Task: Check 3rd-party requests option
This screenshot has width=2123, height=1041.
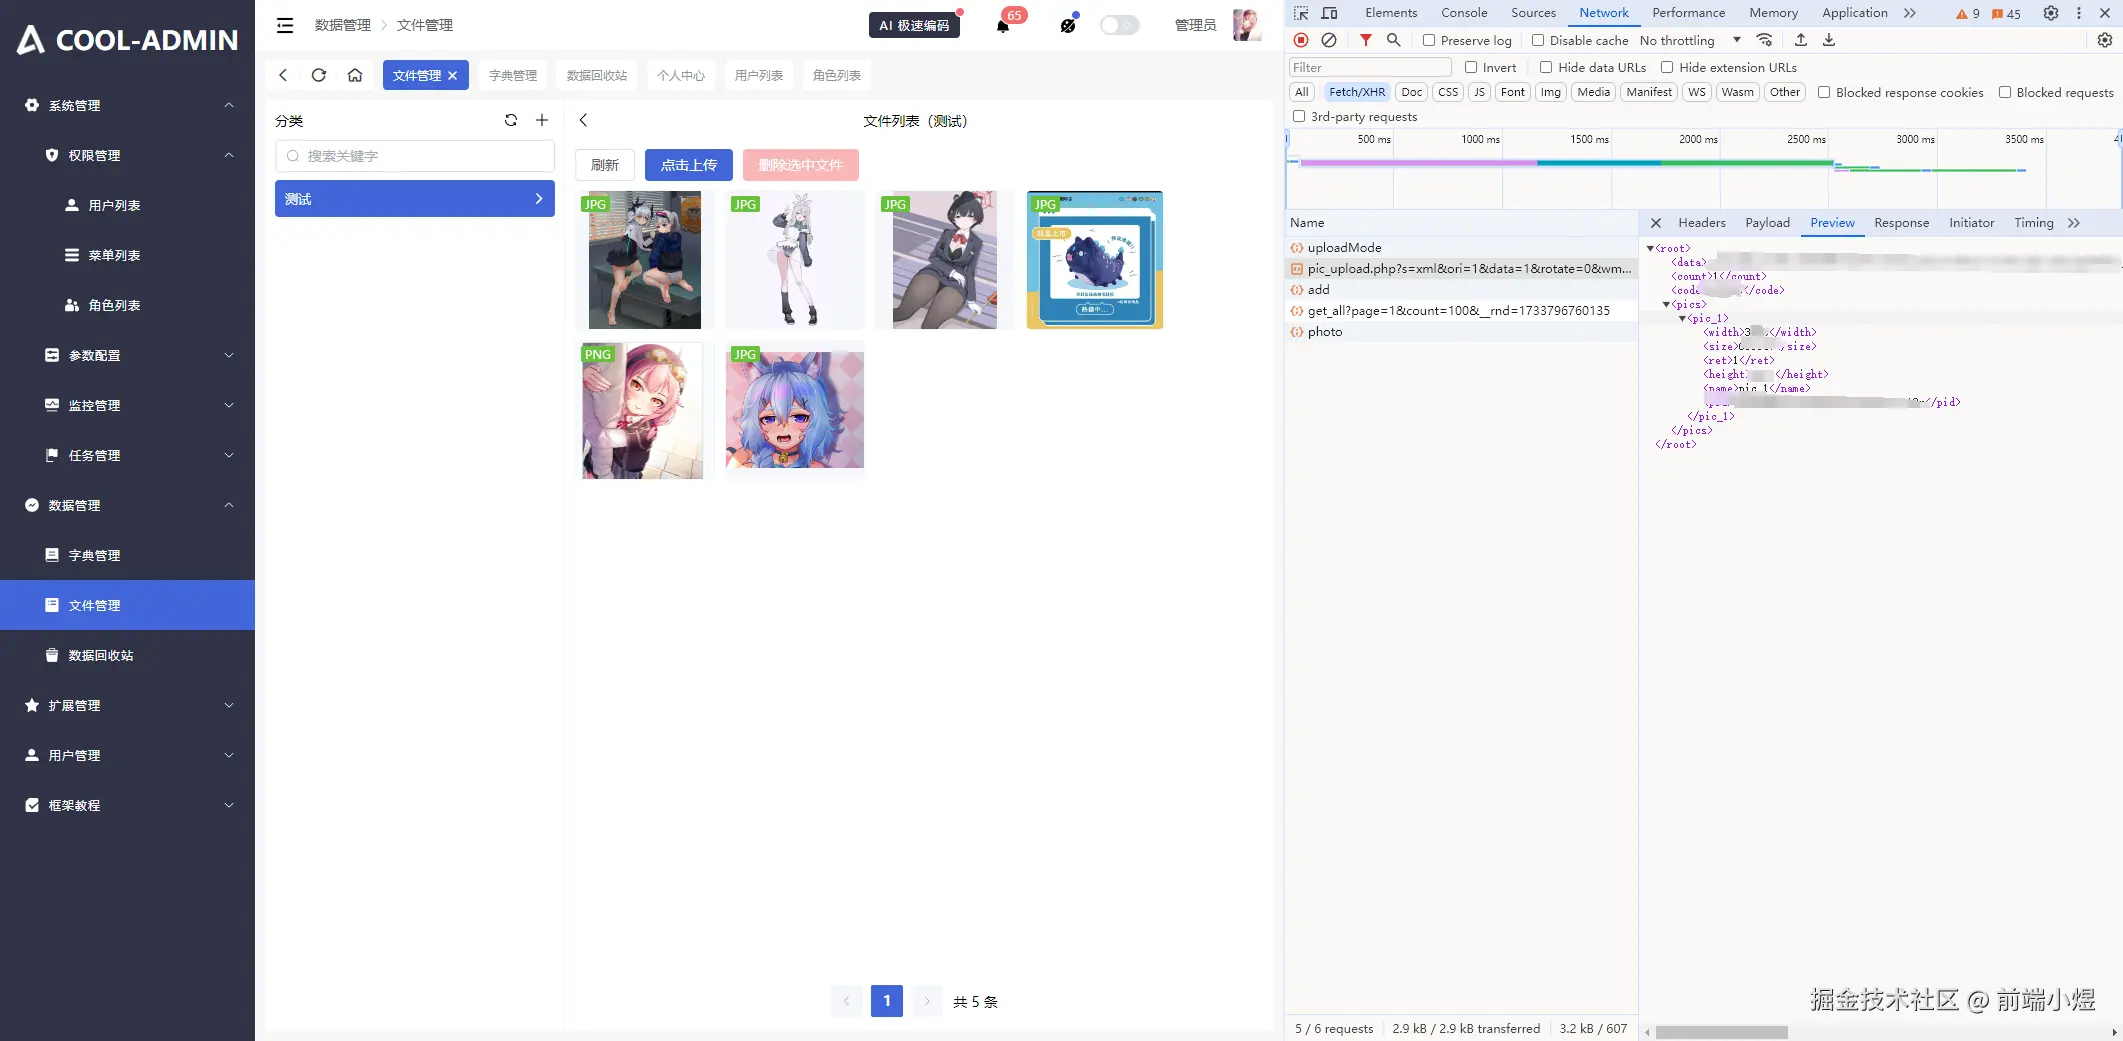Action: click(x=1299, y=116)
